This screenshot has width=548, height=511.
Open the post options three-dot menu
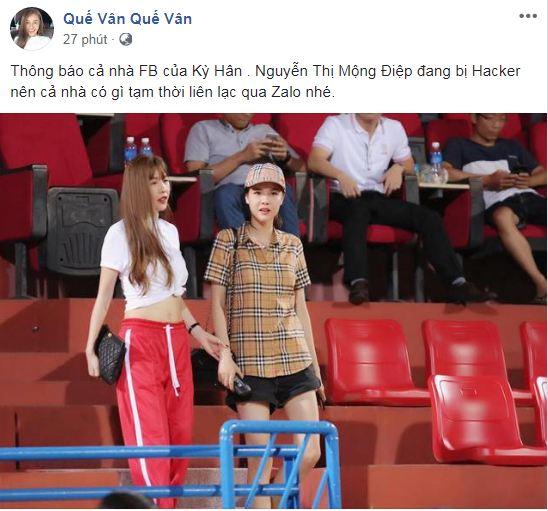coord(528,16)
